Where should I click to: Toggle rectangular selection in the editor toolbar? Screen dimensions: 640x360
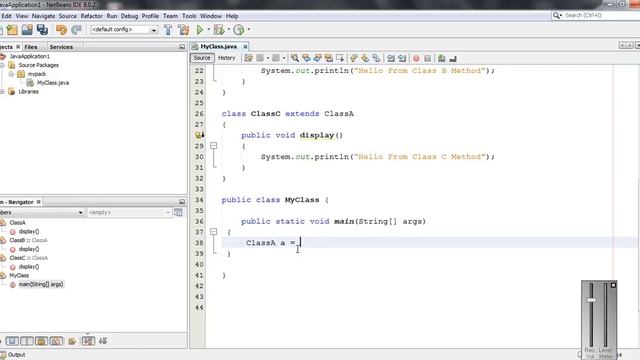[340, 58]
